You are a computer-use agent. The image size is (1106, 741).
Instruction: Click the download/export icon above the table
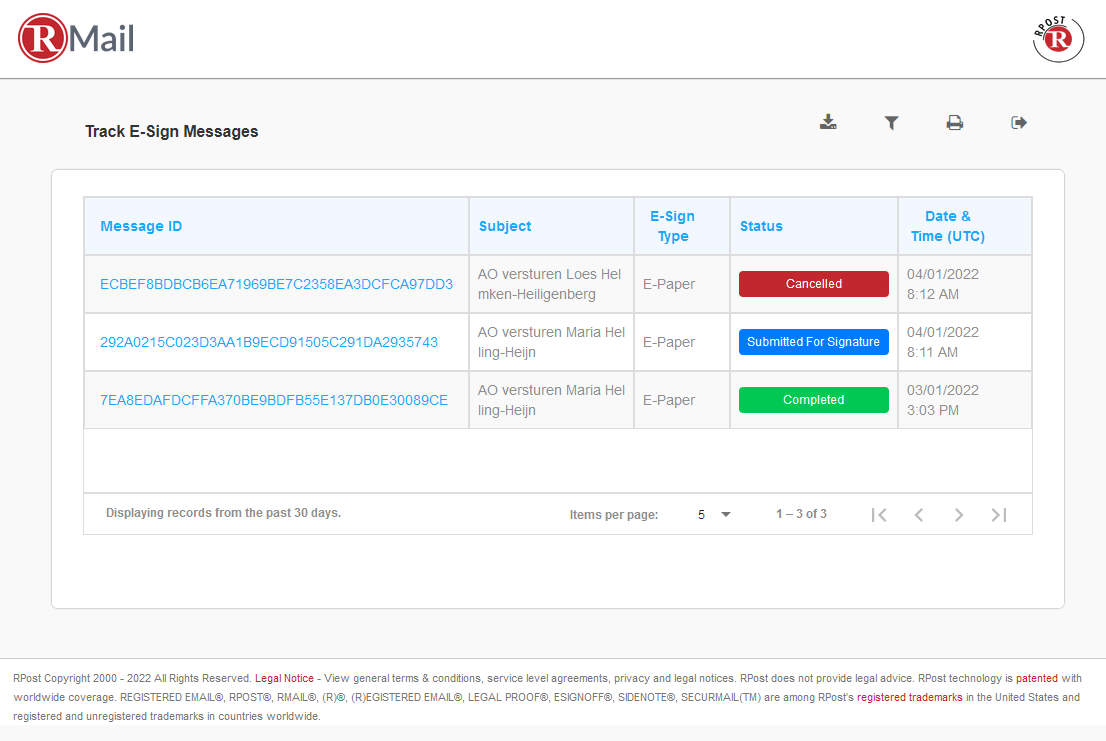point(827,123)
